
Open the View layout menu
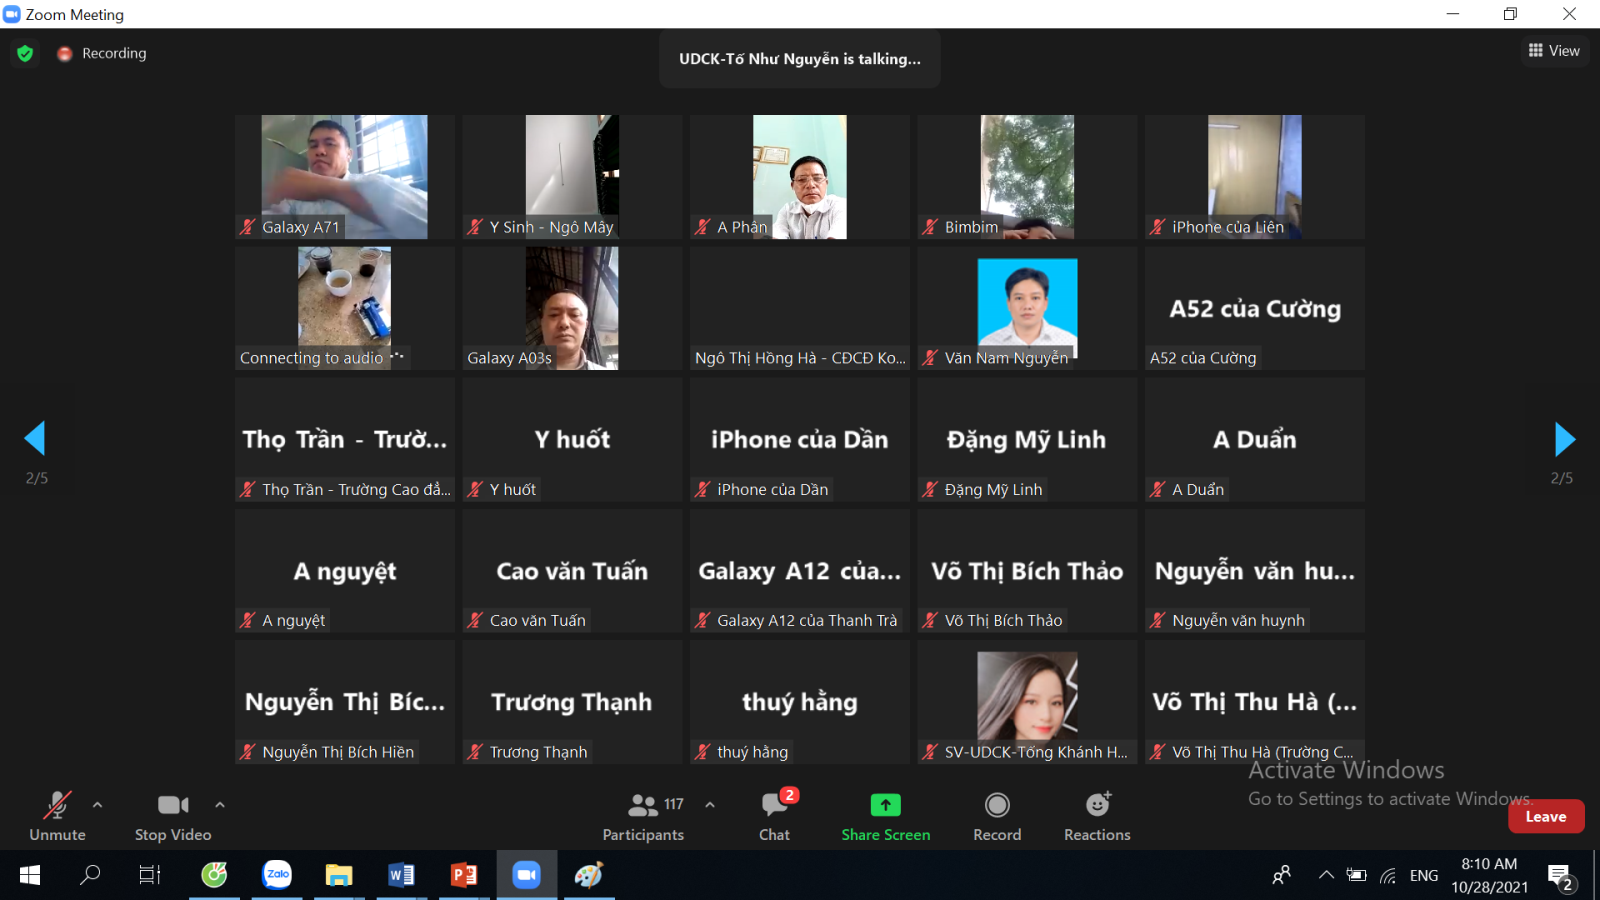point(1554,50)
